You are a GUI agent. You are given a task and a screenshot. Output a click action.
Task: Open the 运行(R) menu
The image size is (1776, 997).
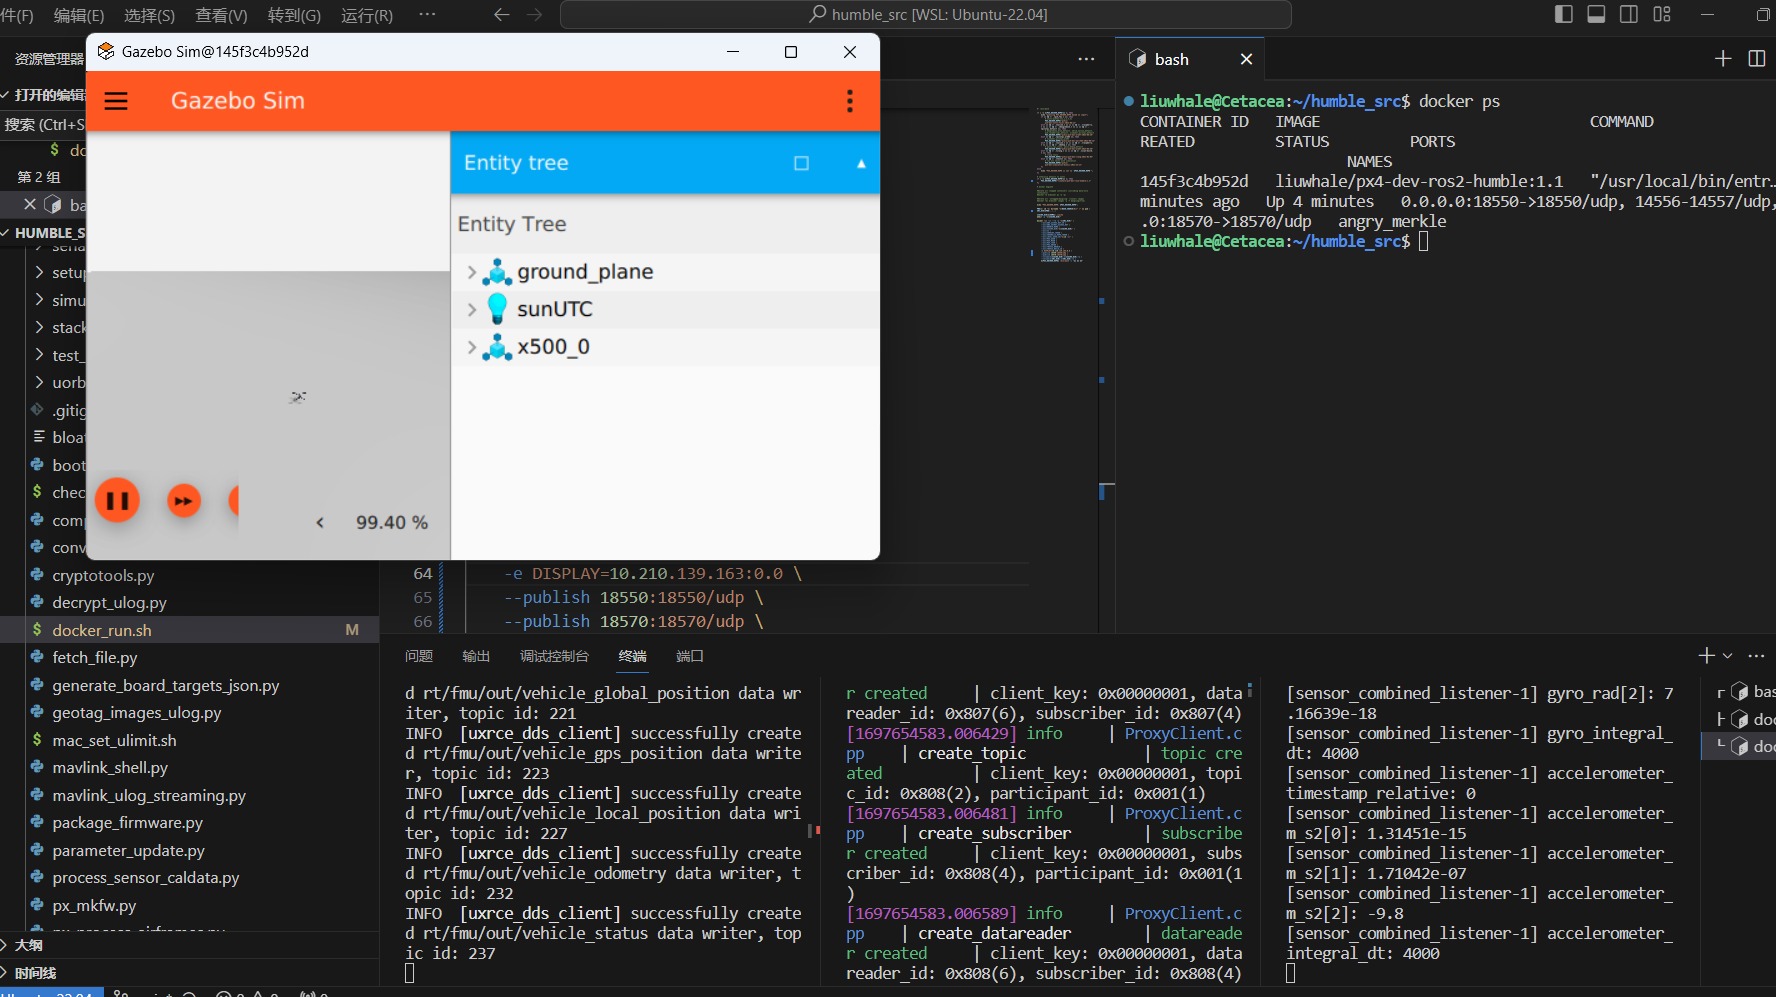coord(367,15)
